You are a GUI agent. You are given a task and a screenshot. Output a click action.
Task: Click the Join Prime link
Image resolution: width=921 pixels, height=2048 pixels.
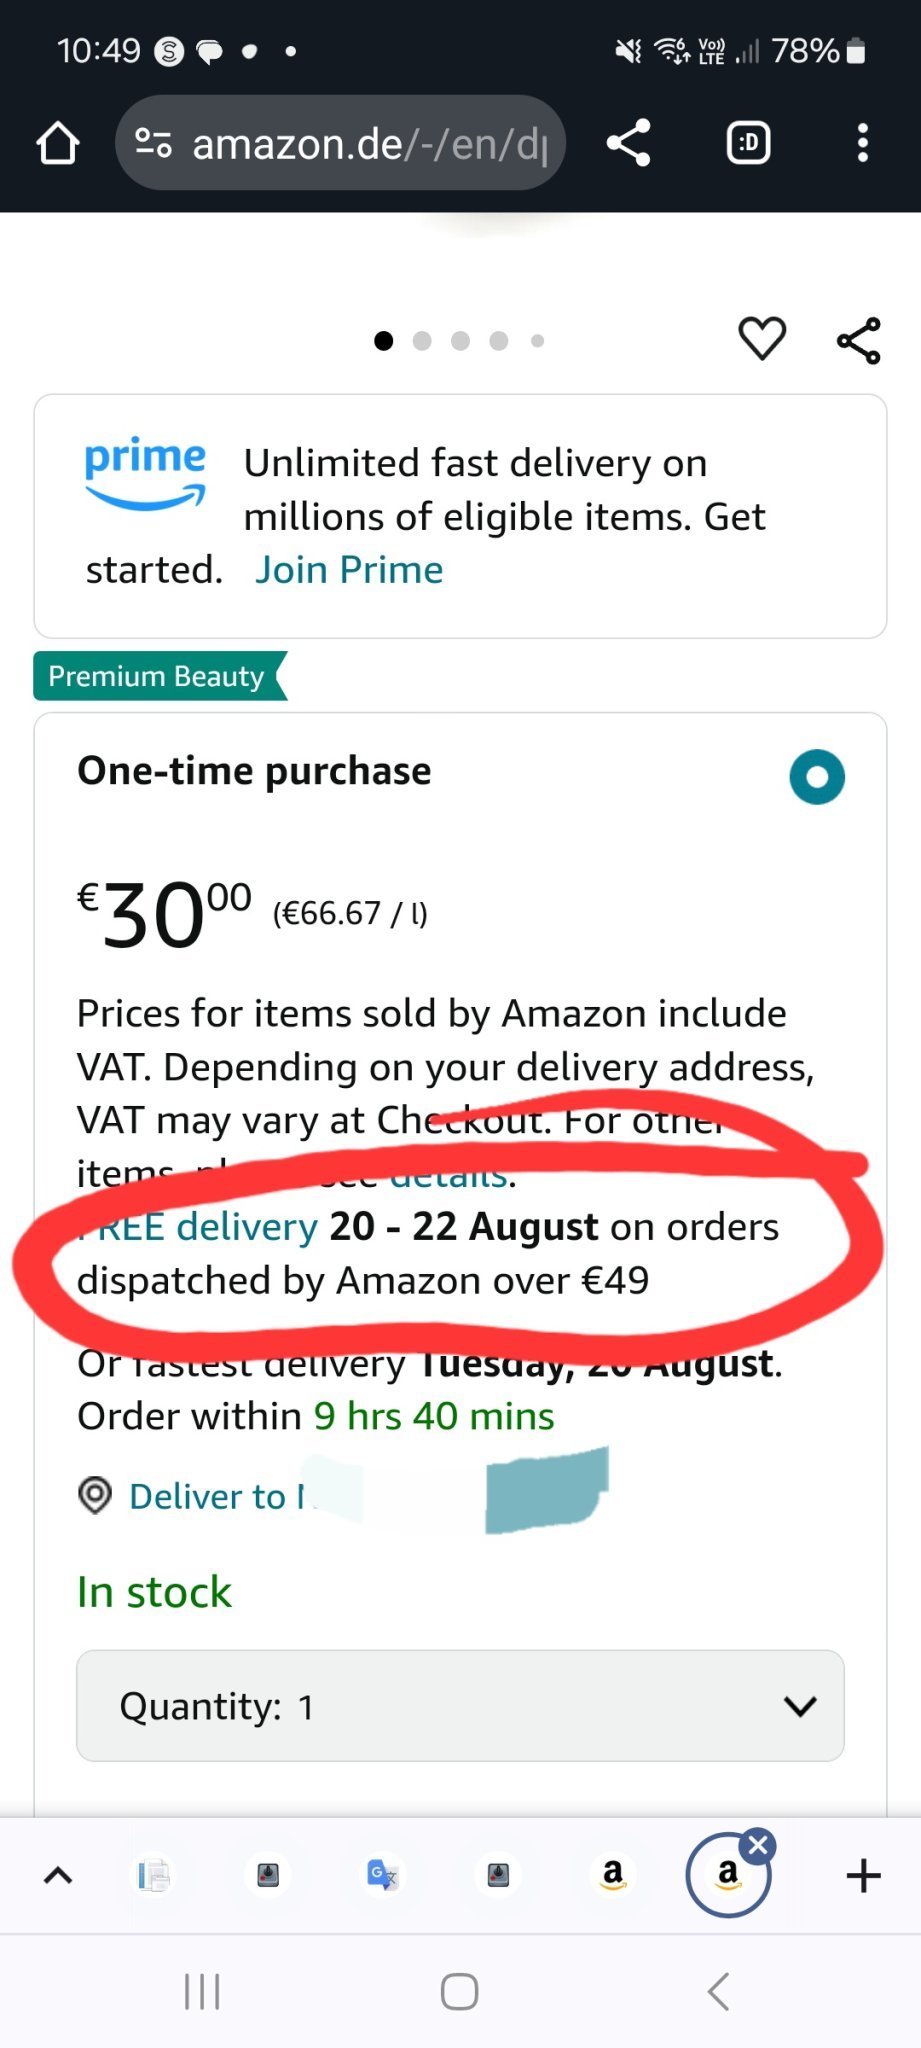click(x=349, y=570)
